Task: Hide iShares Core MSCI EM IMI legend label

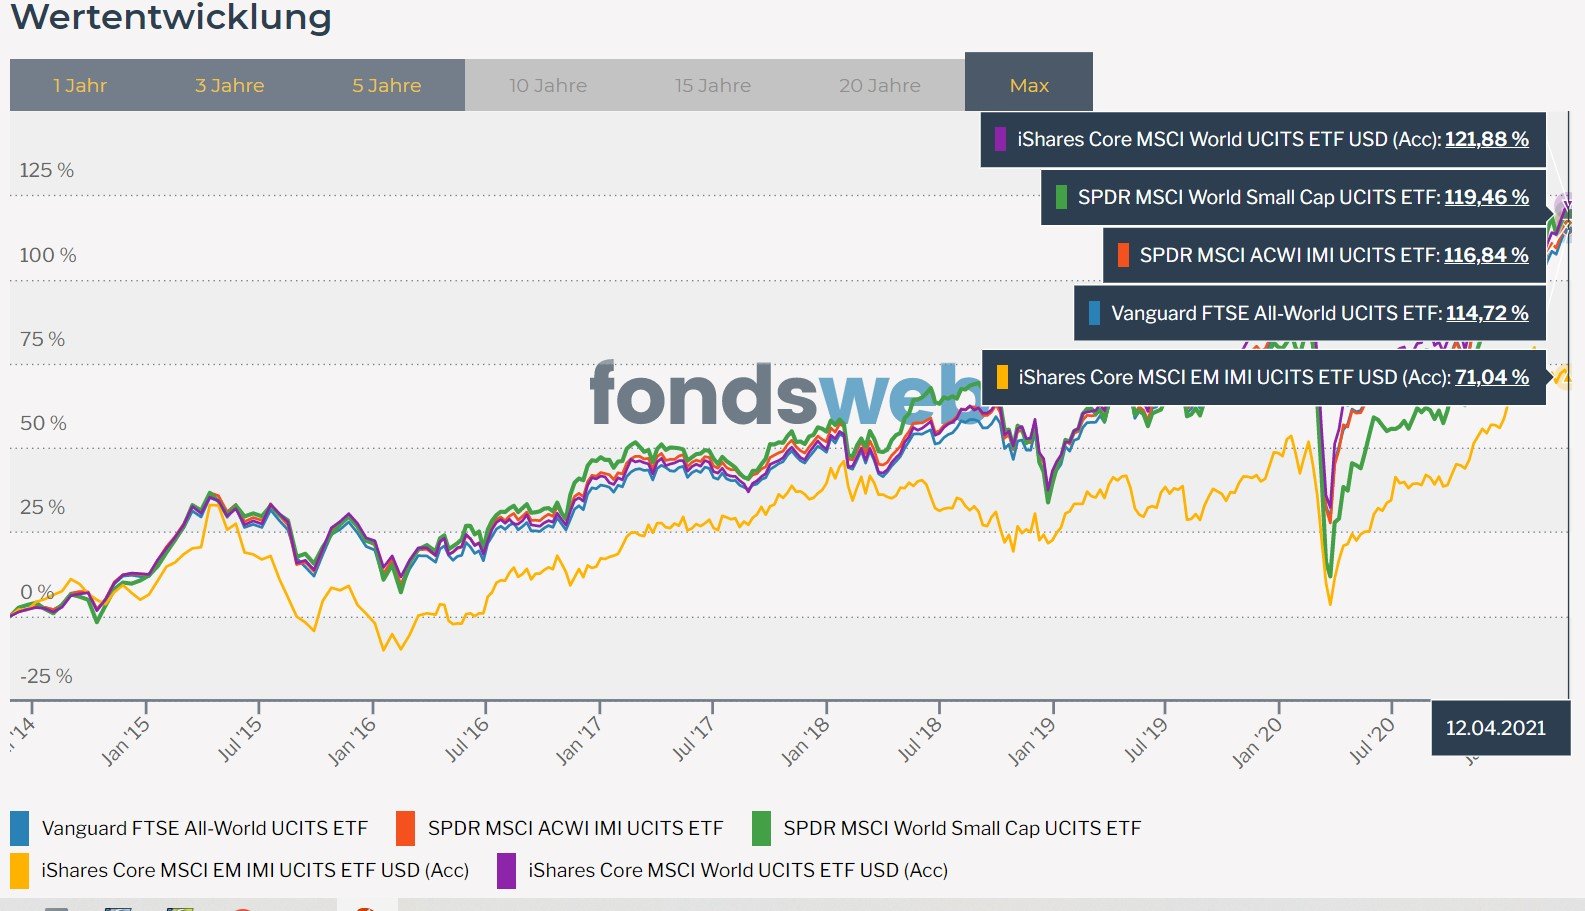Action: point(255,870)
